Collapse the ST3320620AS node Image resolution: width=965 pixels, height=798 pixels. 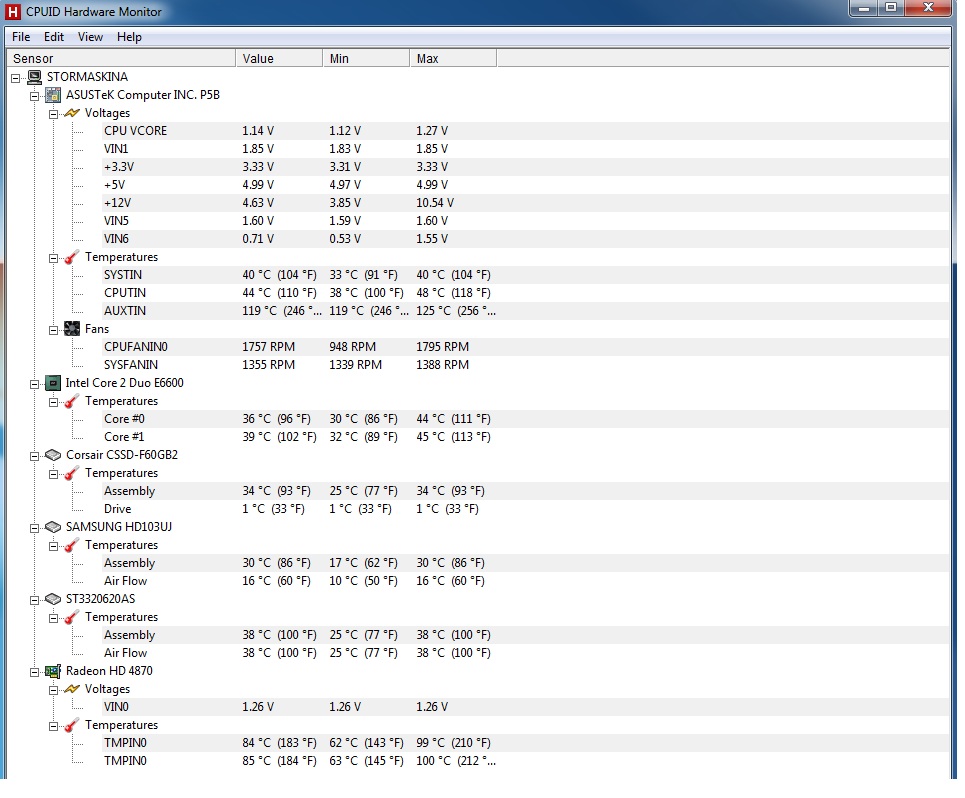34,600
